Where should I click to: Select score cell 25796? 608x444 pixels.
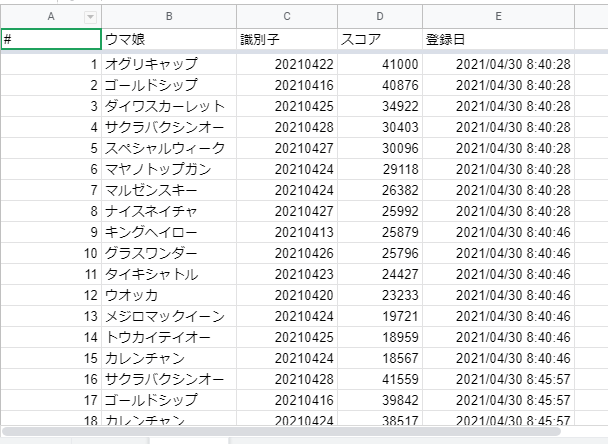point(380,253)
